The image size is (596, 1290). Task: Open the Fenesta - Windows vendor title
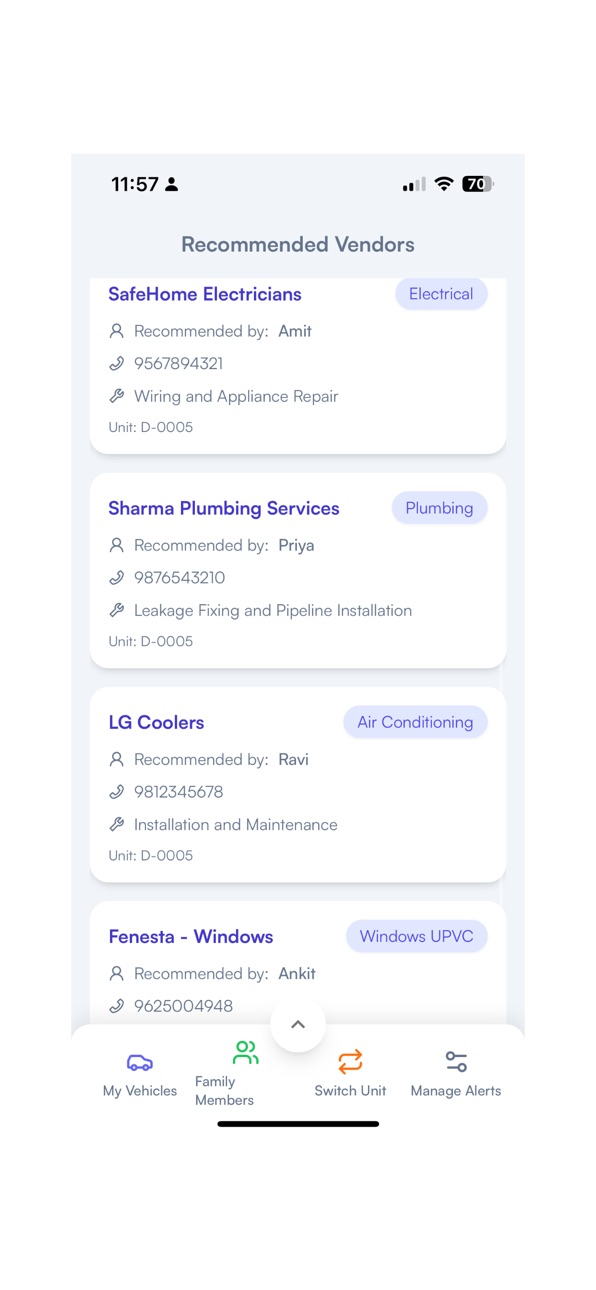point(191,936)
